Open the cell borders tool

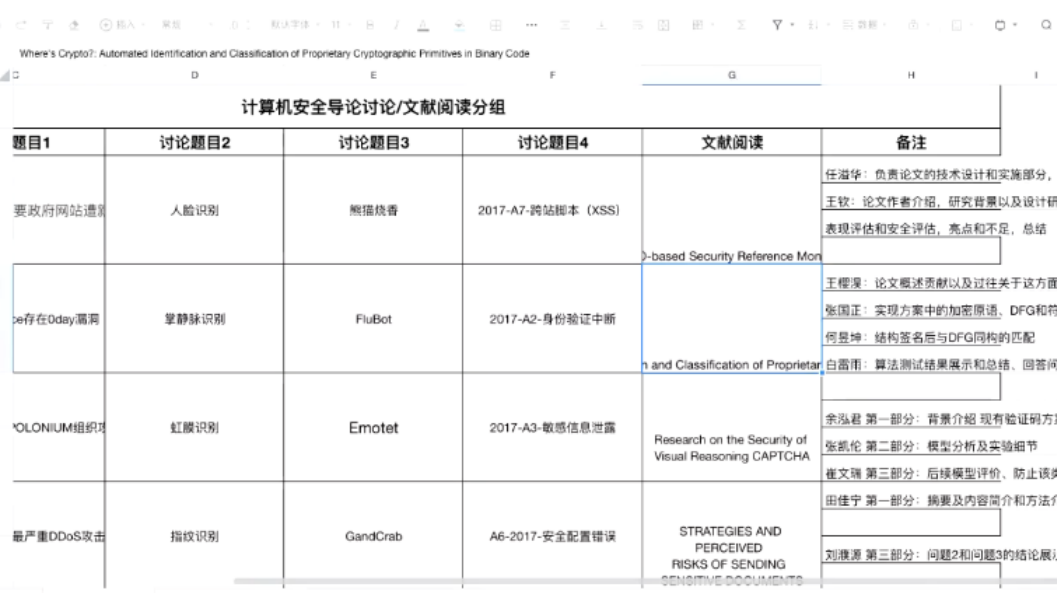tap(496, 22)
